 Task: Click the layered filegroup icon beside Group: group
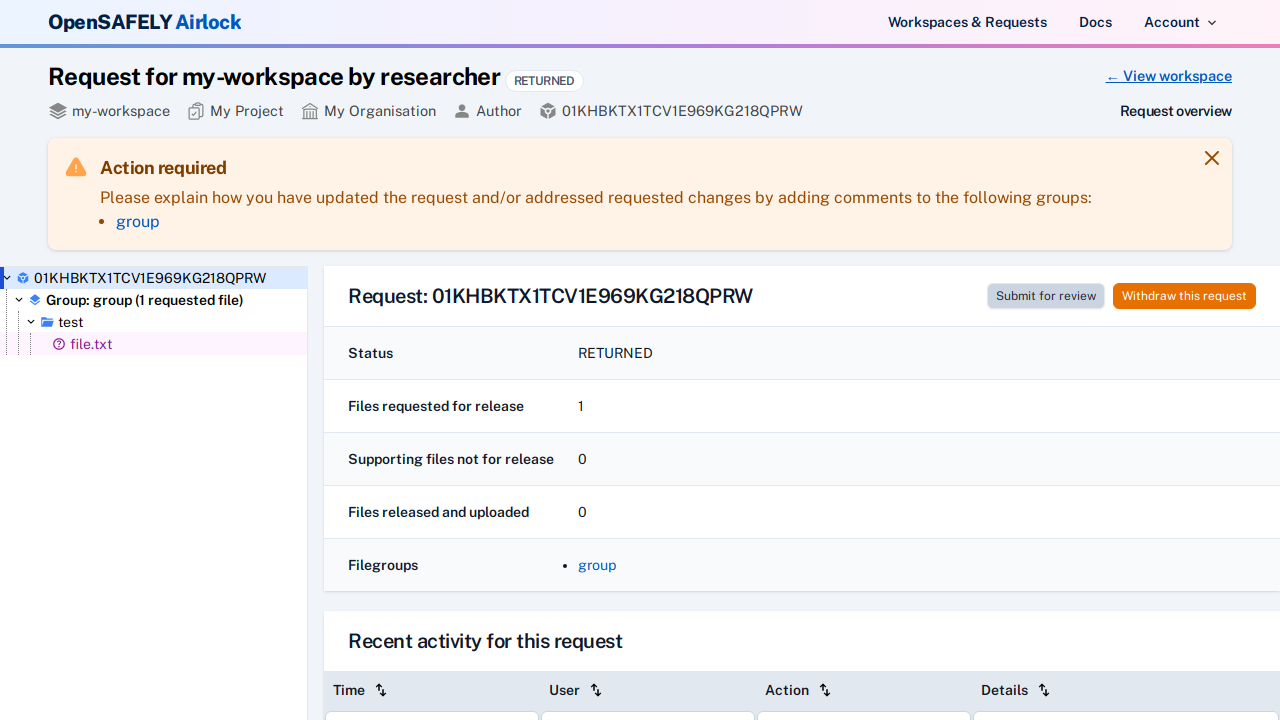[35, 300]
